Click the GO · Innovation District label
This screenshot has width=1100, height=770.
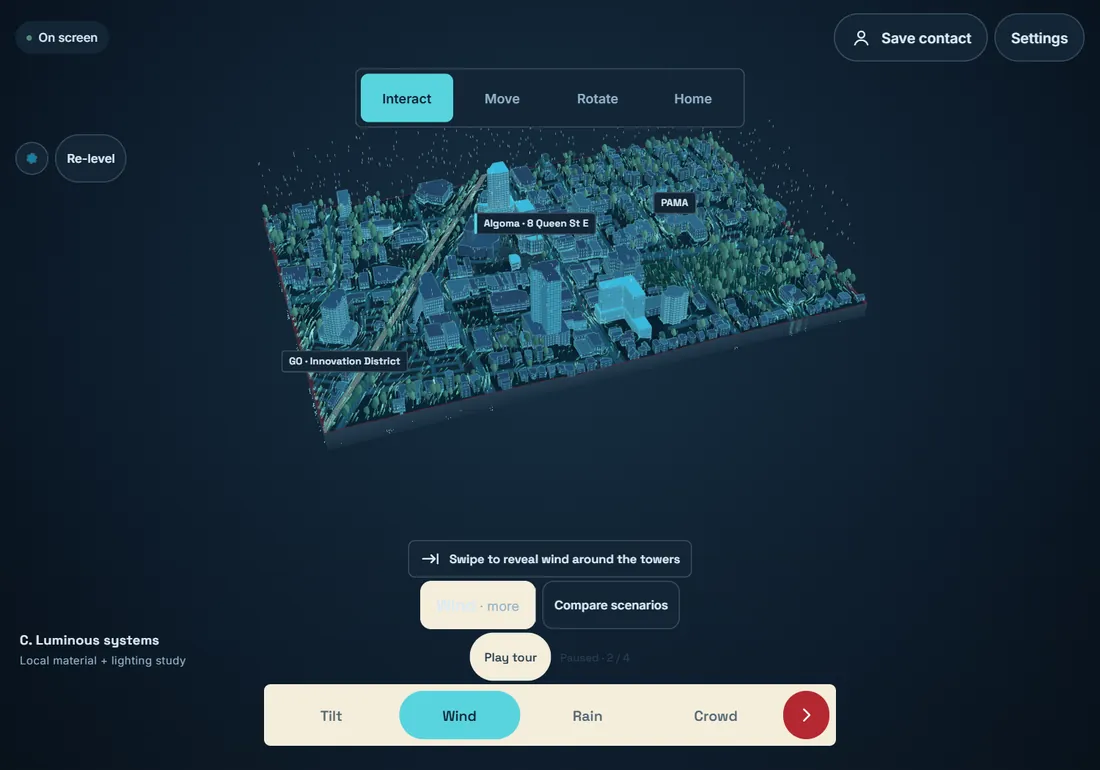344,361
